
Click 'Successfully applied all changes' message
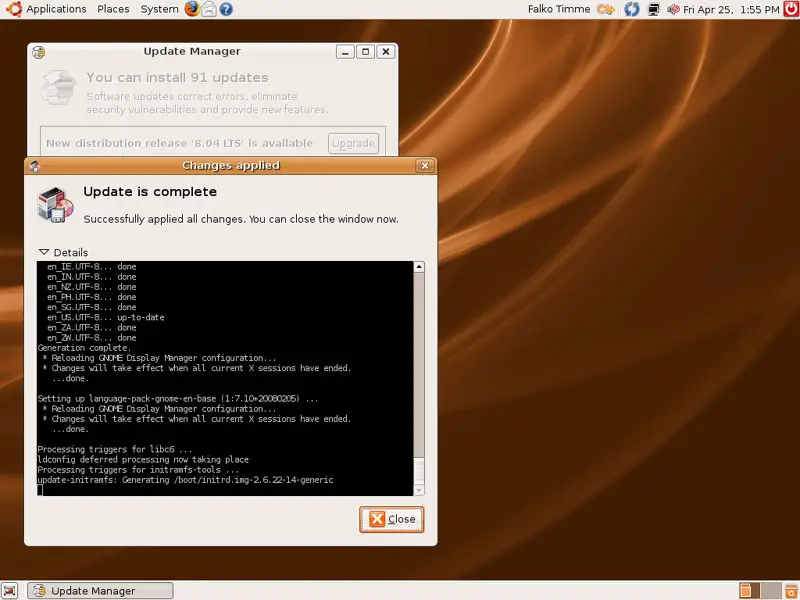point(241,219)
